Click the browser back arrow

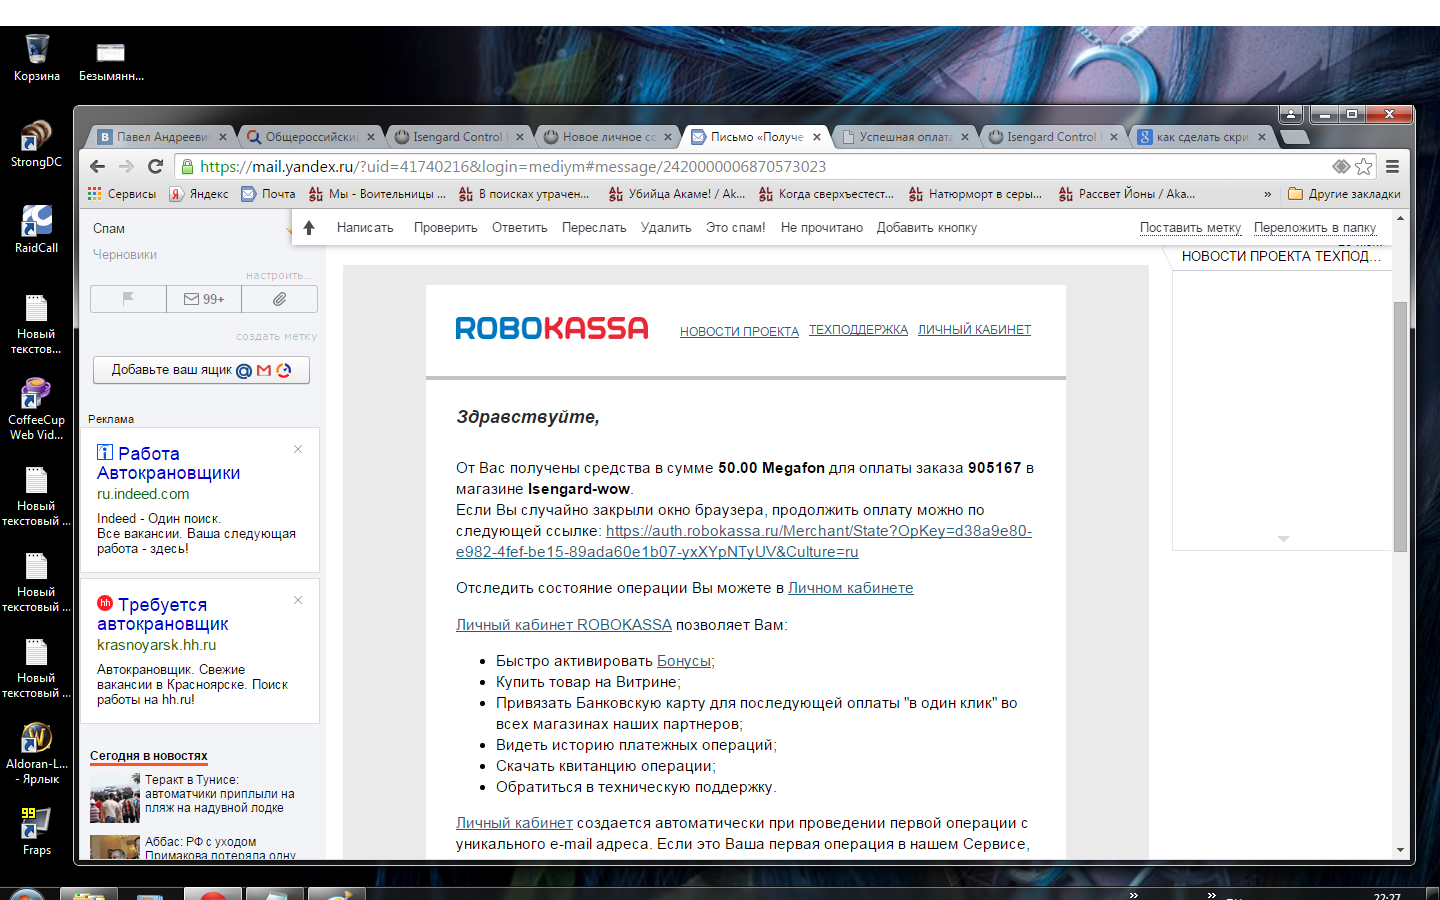pos(97,167)
